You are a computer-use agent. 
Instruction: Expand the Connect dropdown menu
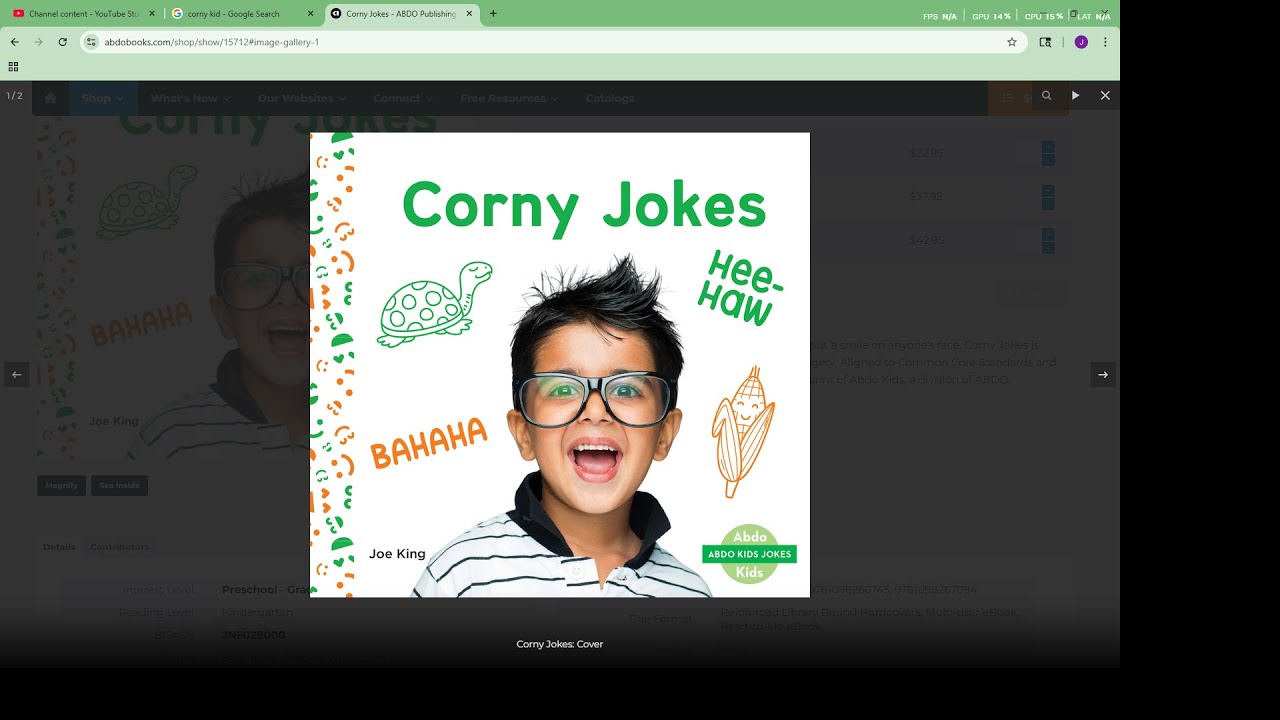coord(402,98)
